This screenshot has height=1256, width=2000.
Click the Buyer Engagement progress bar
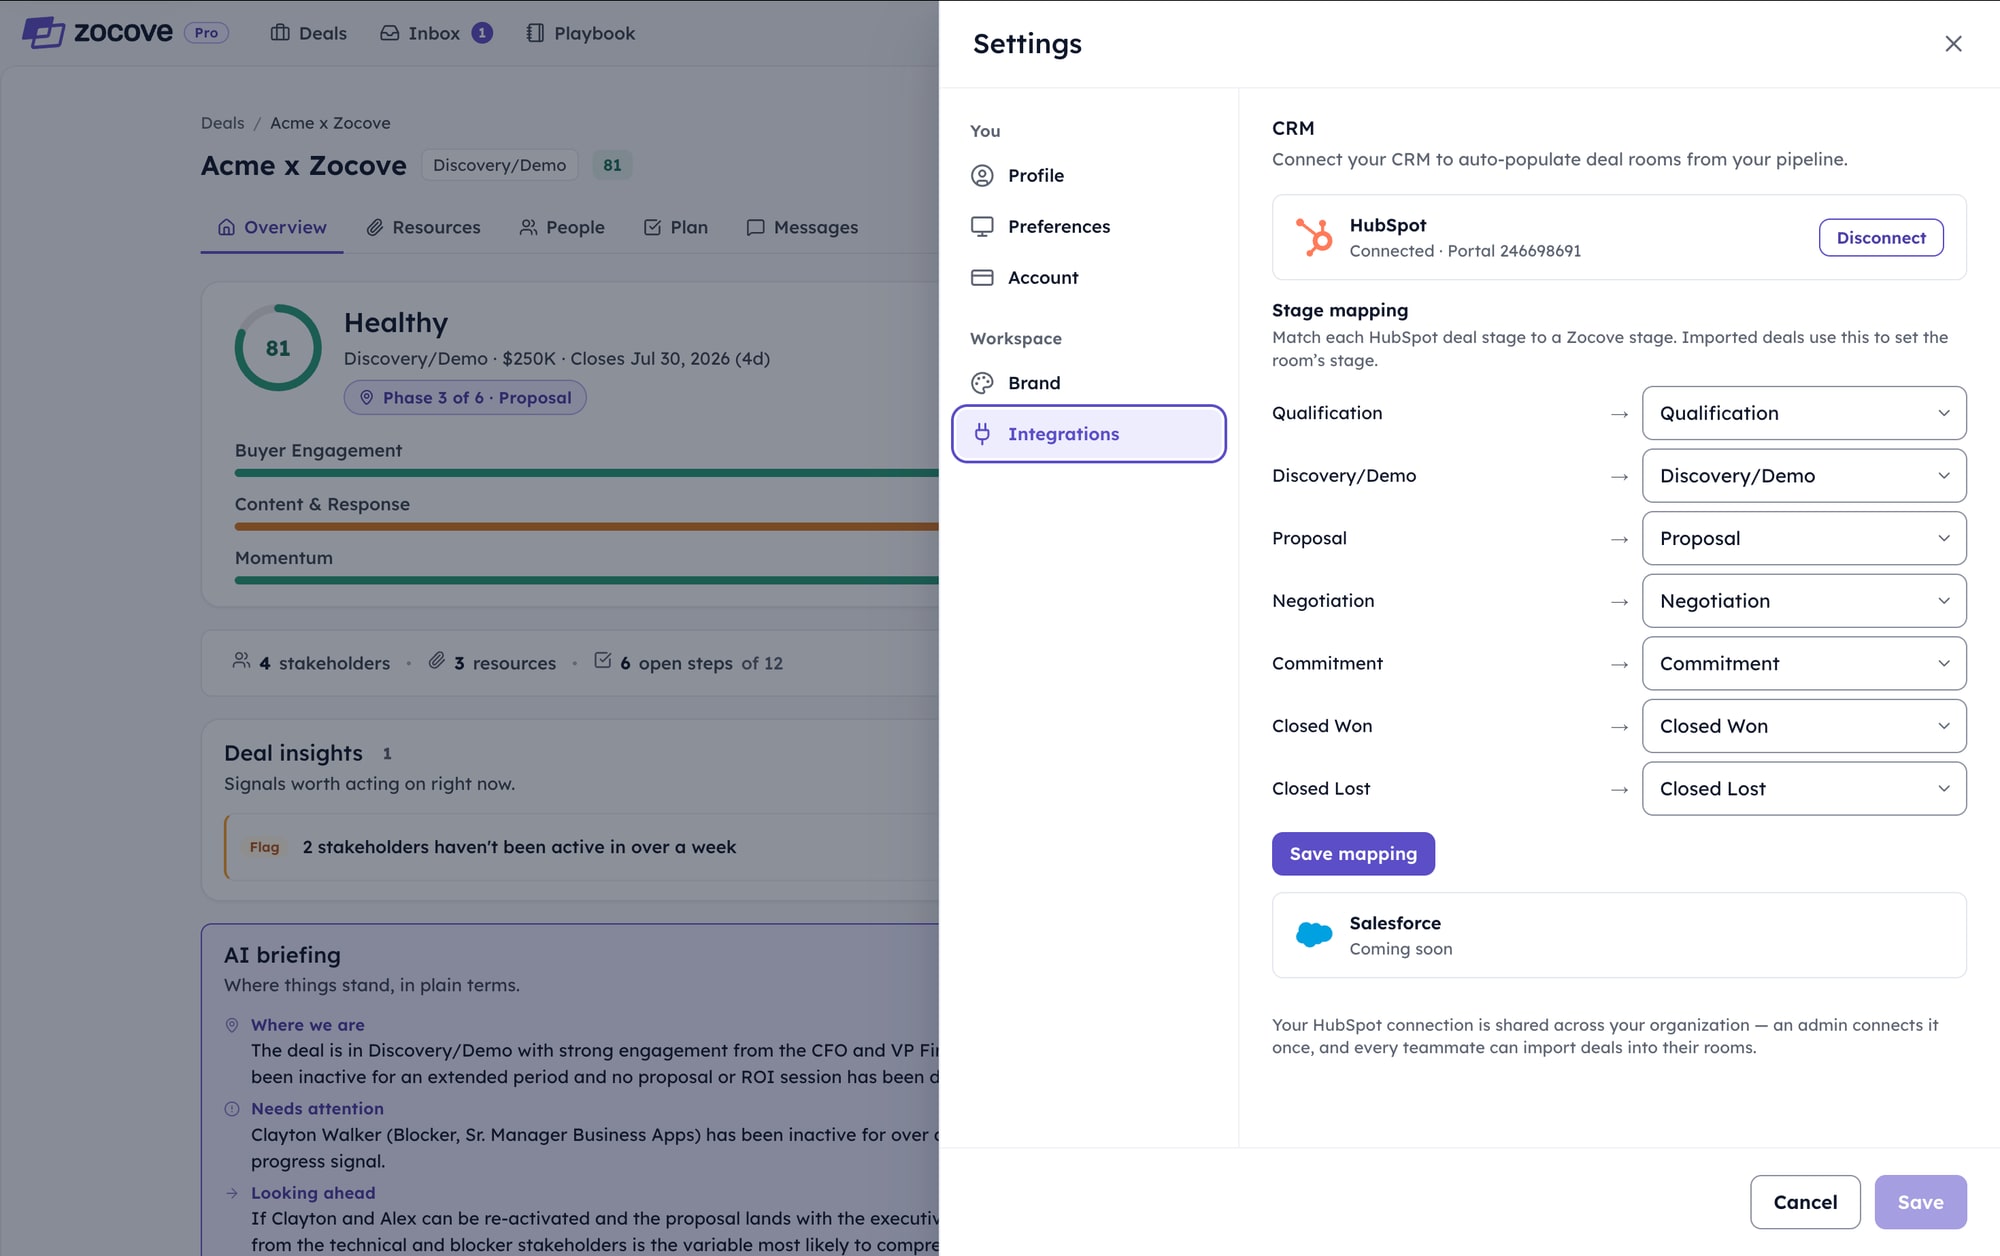point(587,473)
